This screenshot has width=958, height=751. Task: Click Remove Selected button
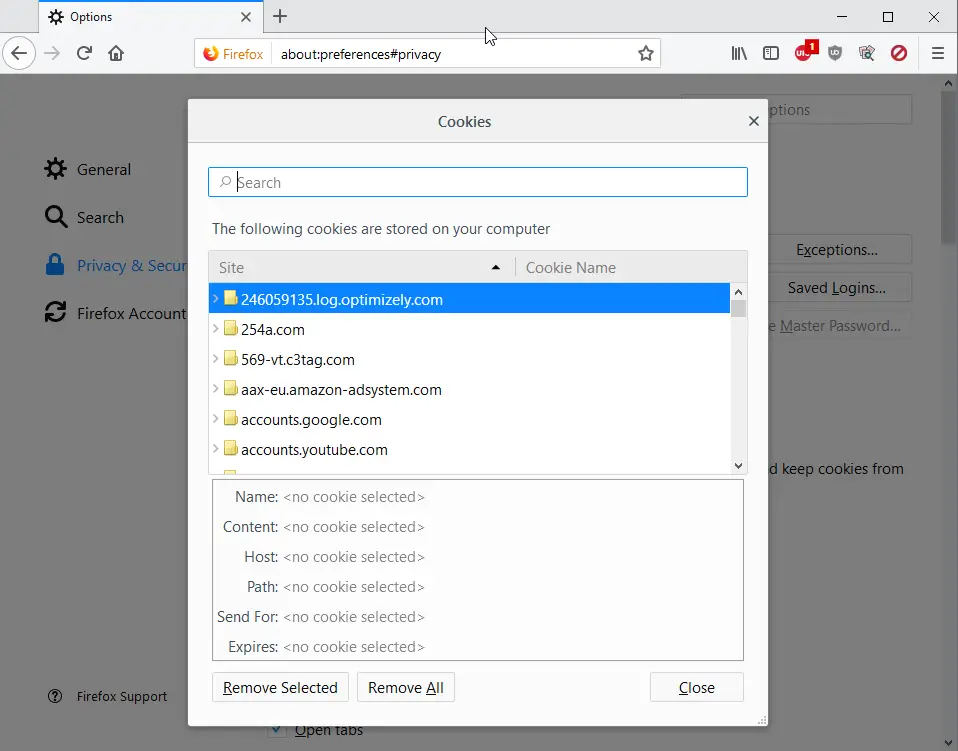(280, 687)
